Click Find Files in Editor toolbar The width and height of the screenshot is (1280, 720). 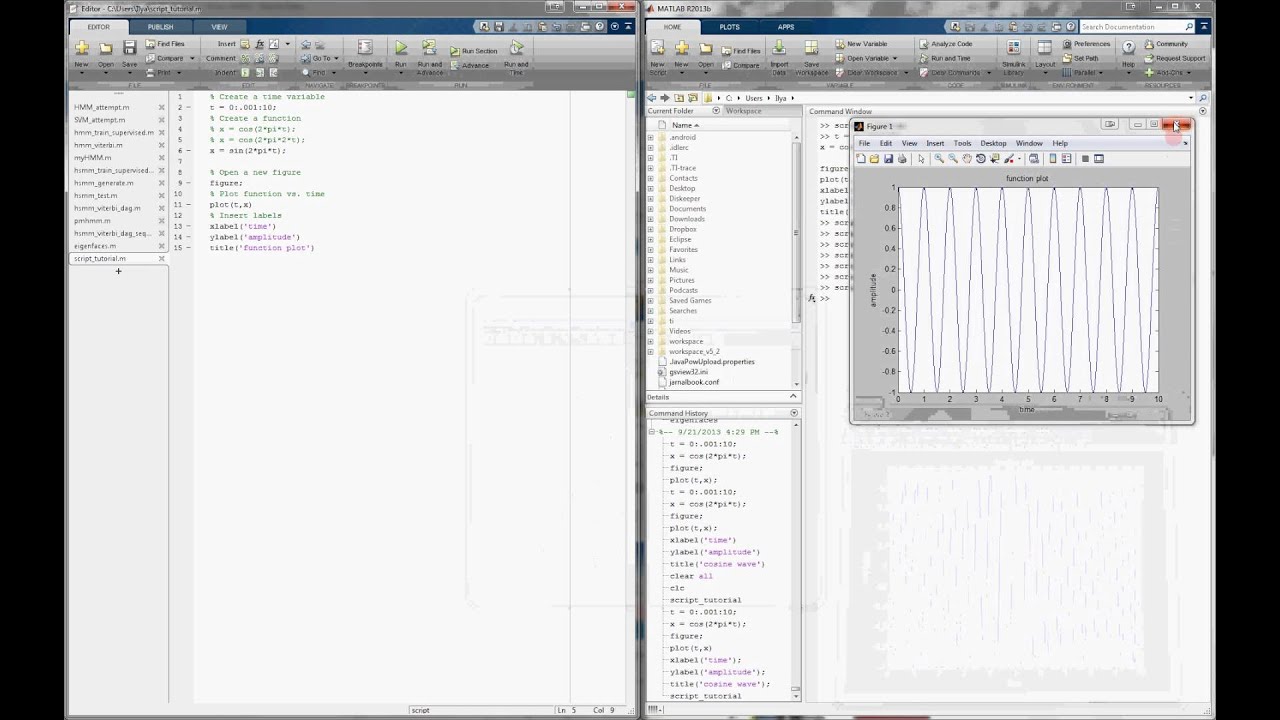(x=165, y=44)
